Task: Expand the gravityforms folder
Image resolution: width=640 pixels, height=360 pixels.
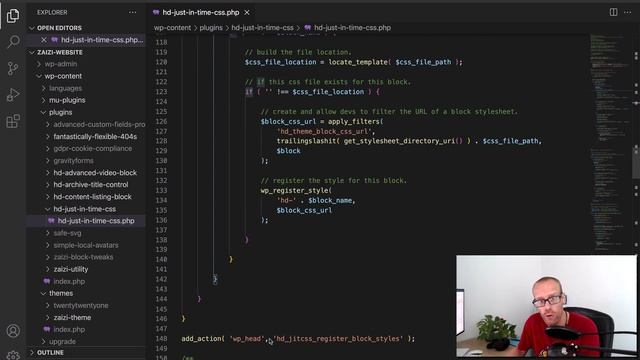Action: 73,160
